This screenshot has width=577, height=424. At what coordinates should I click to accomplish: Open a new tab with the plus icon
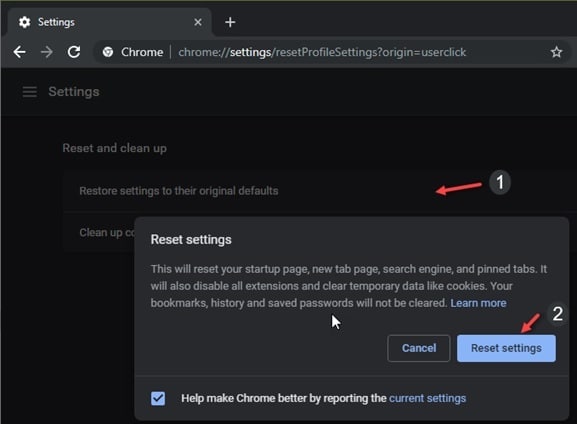click(230, 22)
